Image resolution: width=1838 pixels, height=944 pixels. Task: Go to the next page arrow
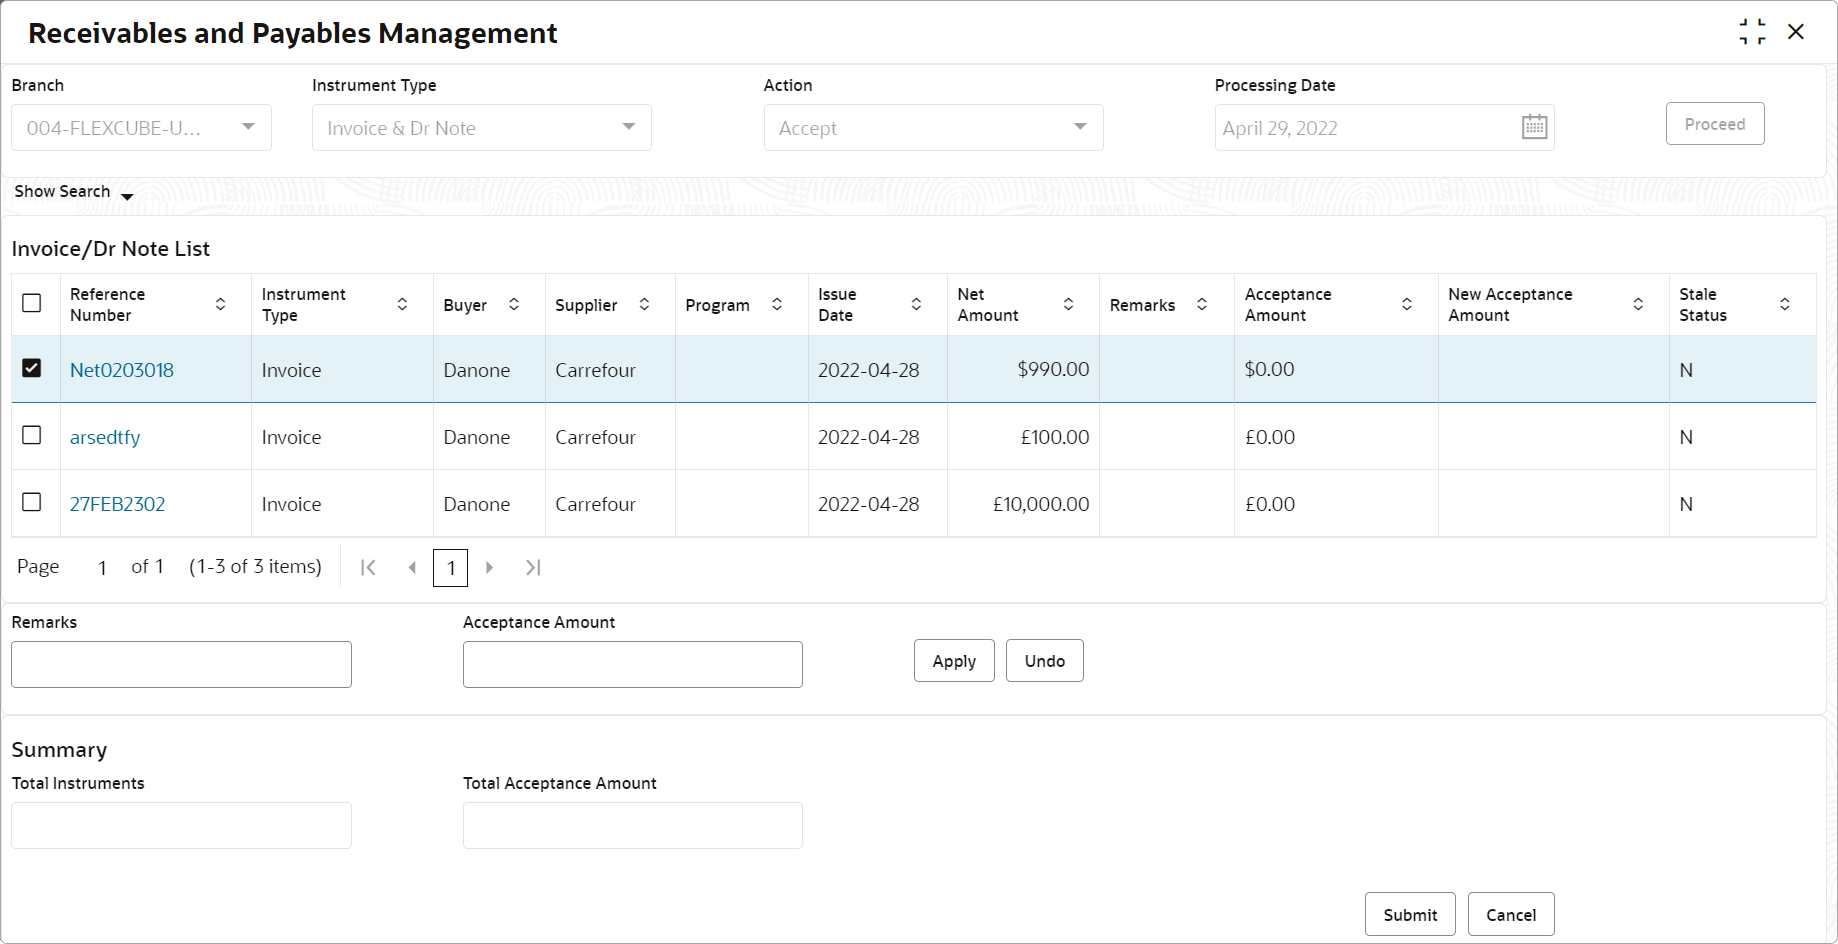pyautogui.click(x=489, y=567)
